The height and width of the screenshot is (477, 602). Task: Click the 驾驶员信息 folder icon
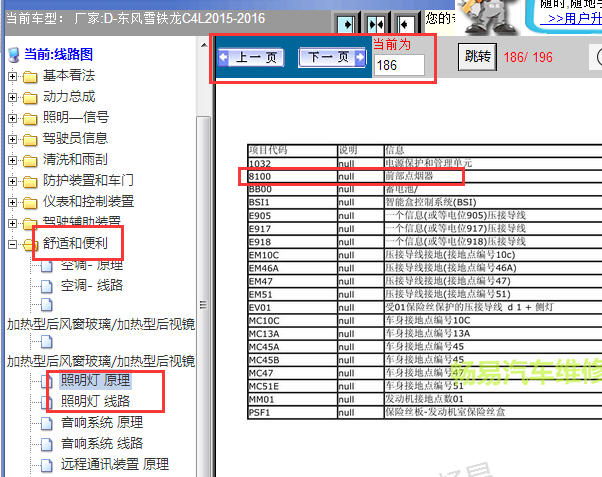(30, 140)
